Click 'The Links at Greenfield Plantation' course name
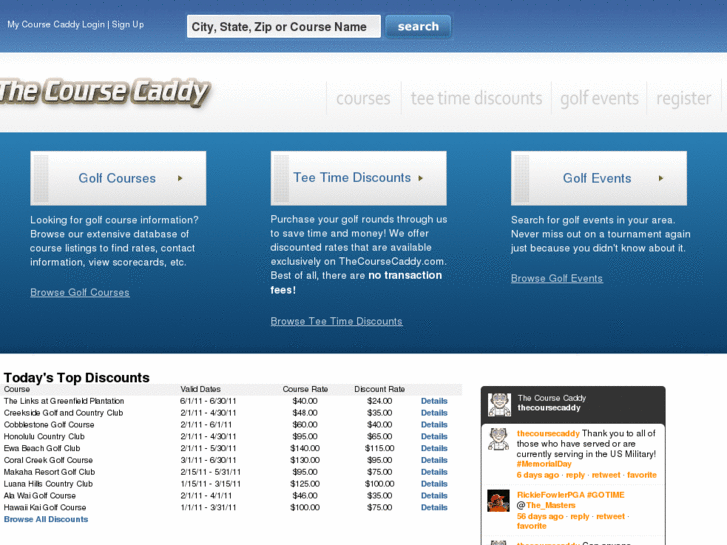Viewport: 727px width, 545px height. coord(64,401)
